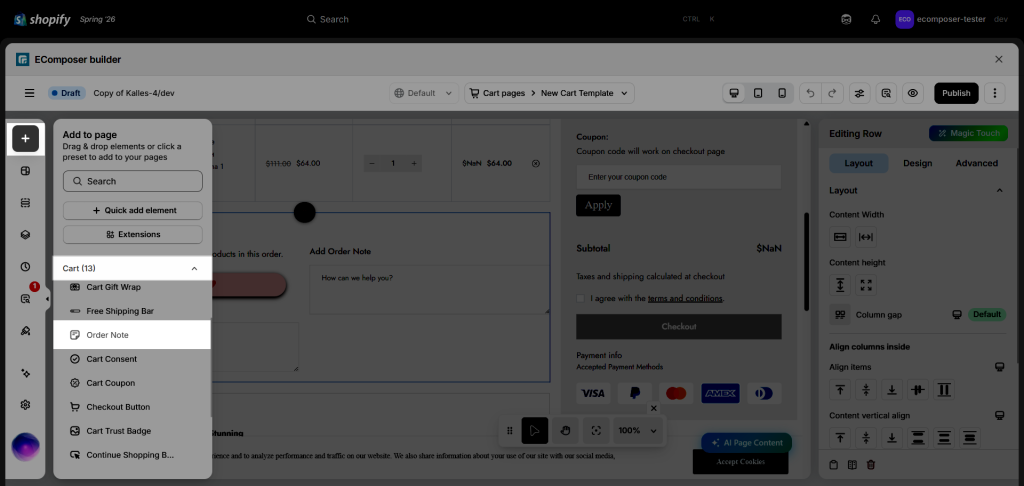
Task: Open Shopify notifications bell
Action: pos(876,19)
